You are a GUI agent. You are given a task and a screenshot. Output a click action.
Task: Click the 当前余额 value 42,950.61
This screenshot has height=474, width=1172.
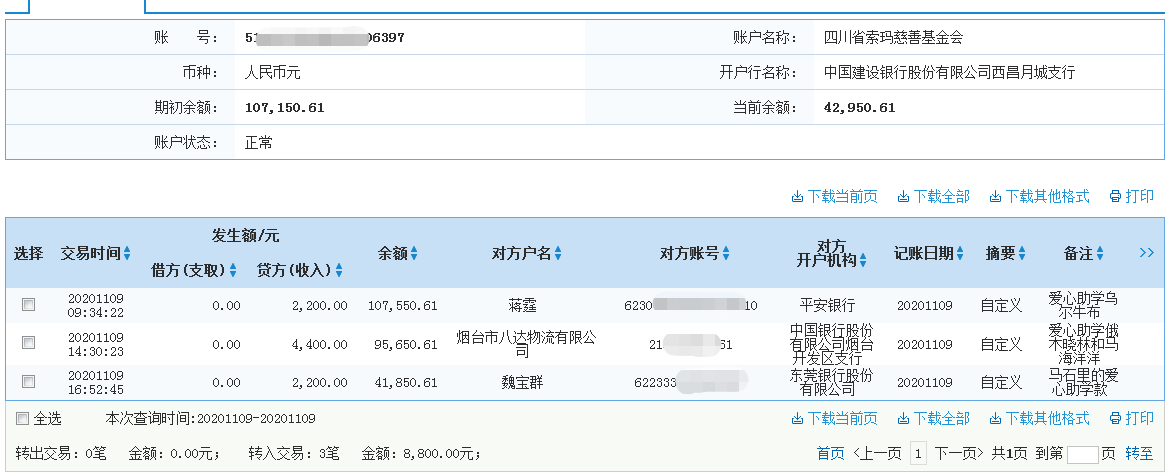coord(859,108)
